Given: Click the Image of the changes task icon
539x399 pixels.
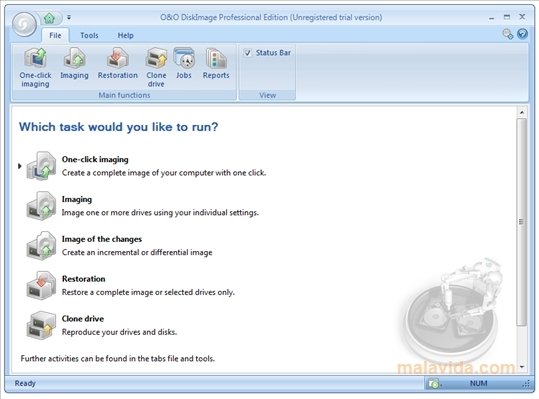Looking at the screenshot, I should point(41,245).
